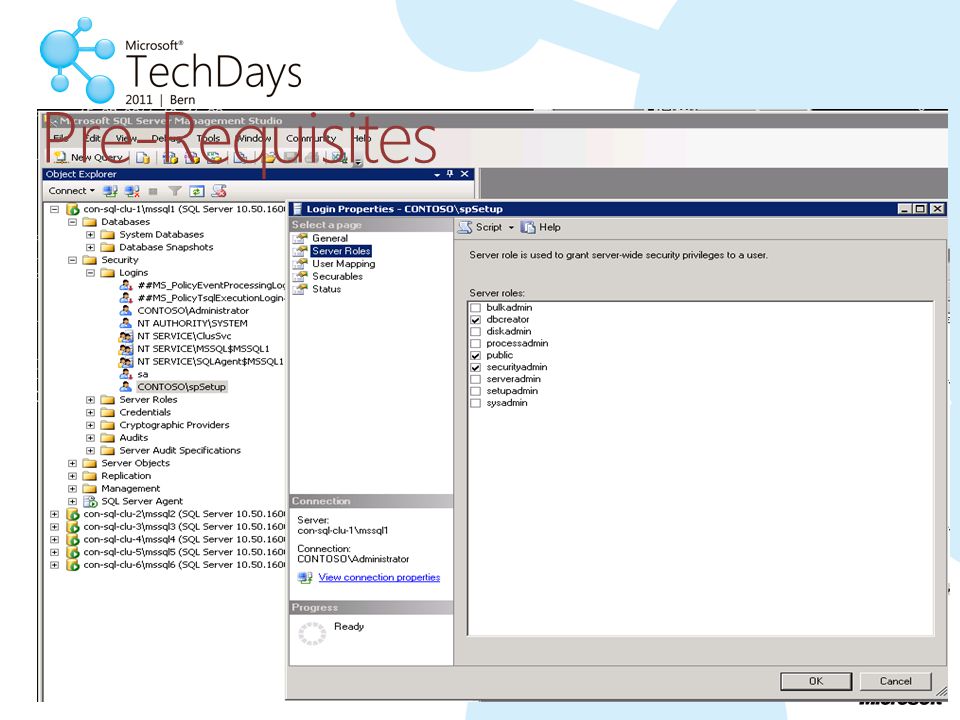This screenshot has height=720, width=960.
Task: Click the New Query toolbar button
Action: point(89,158)
